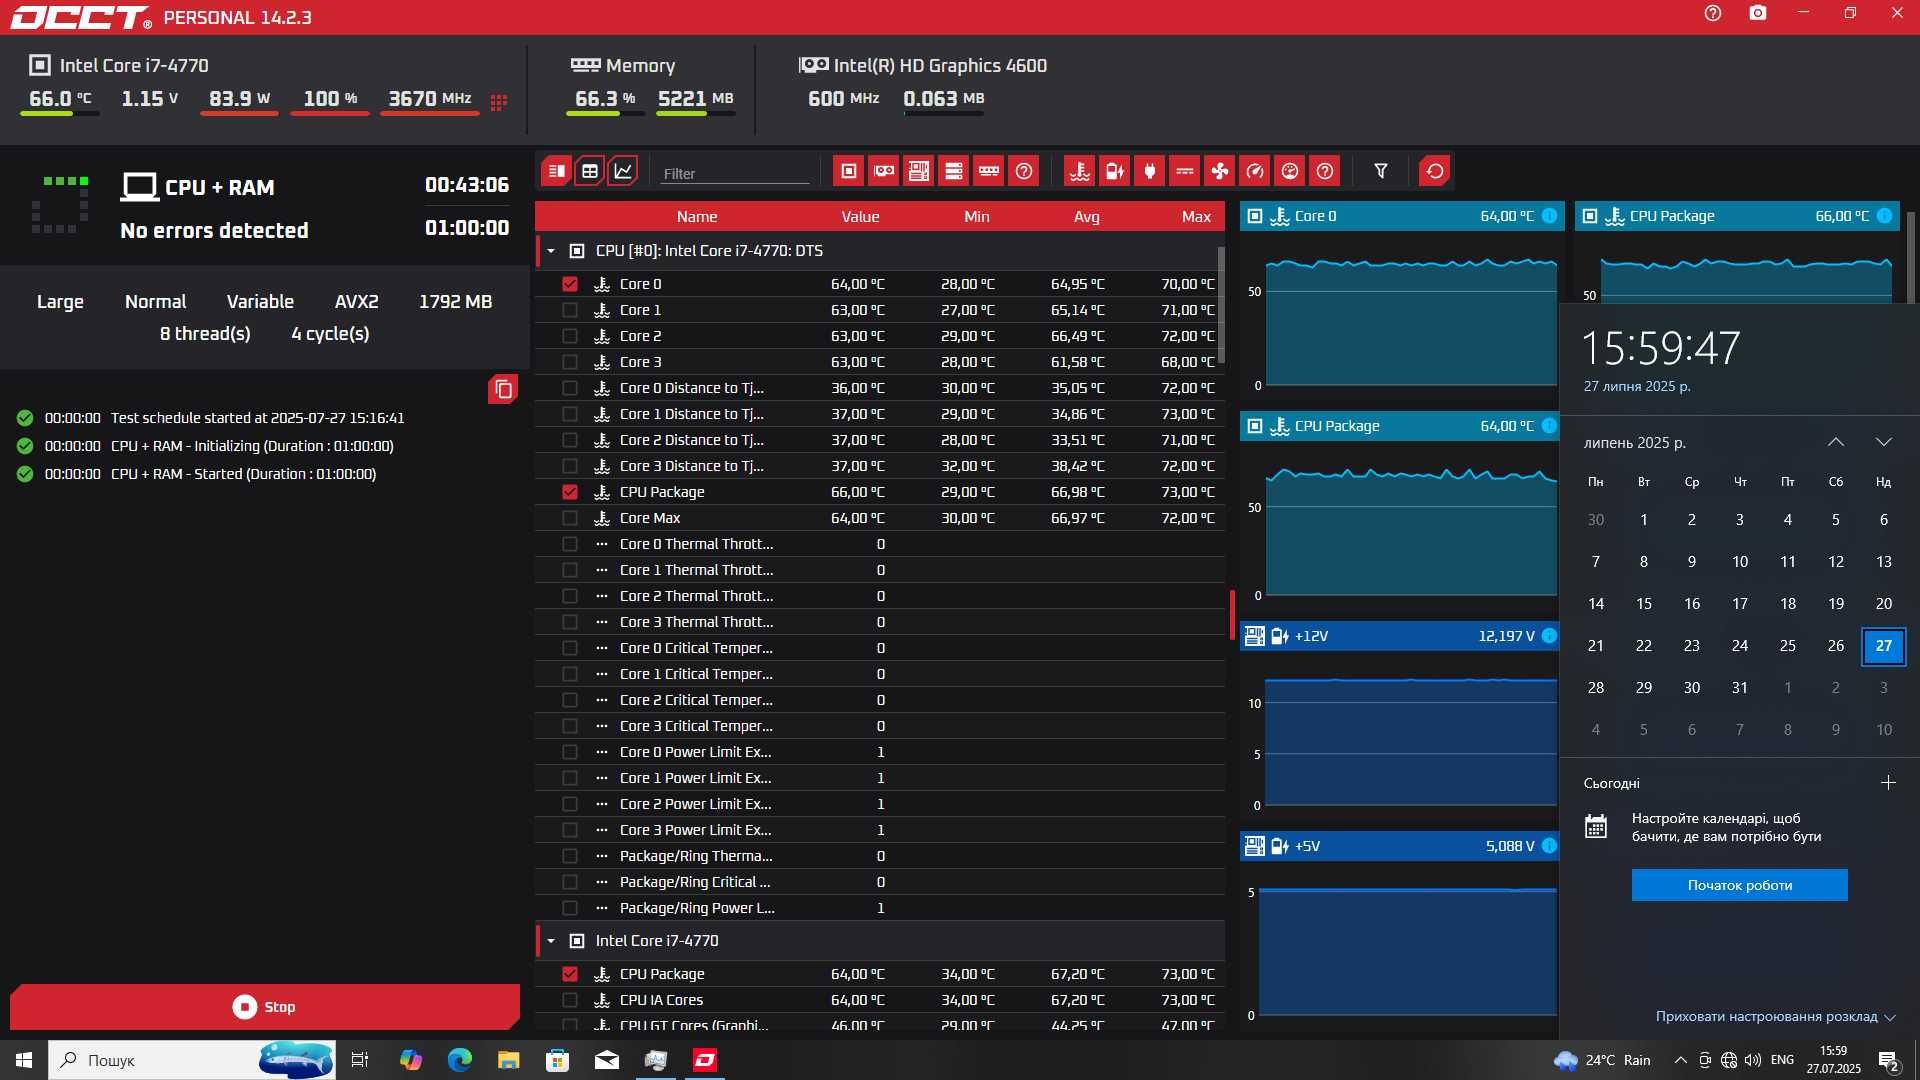This screenshot has height=1080, width=1920.
Task: Sort table by Avg column
Action: tap(1087, 217)
